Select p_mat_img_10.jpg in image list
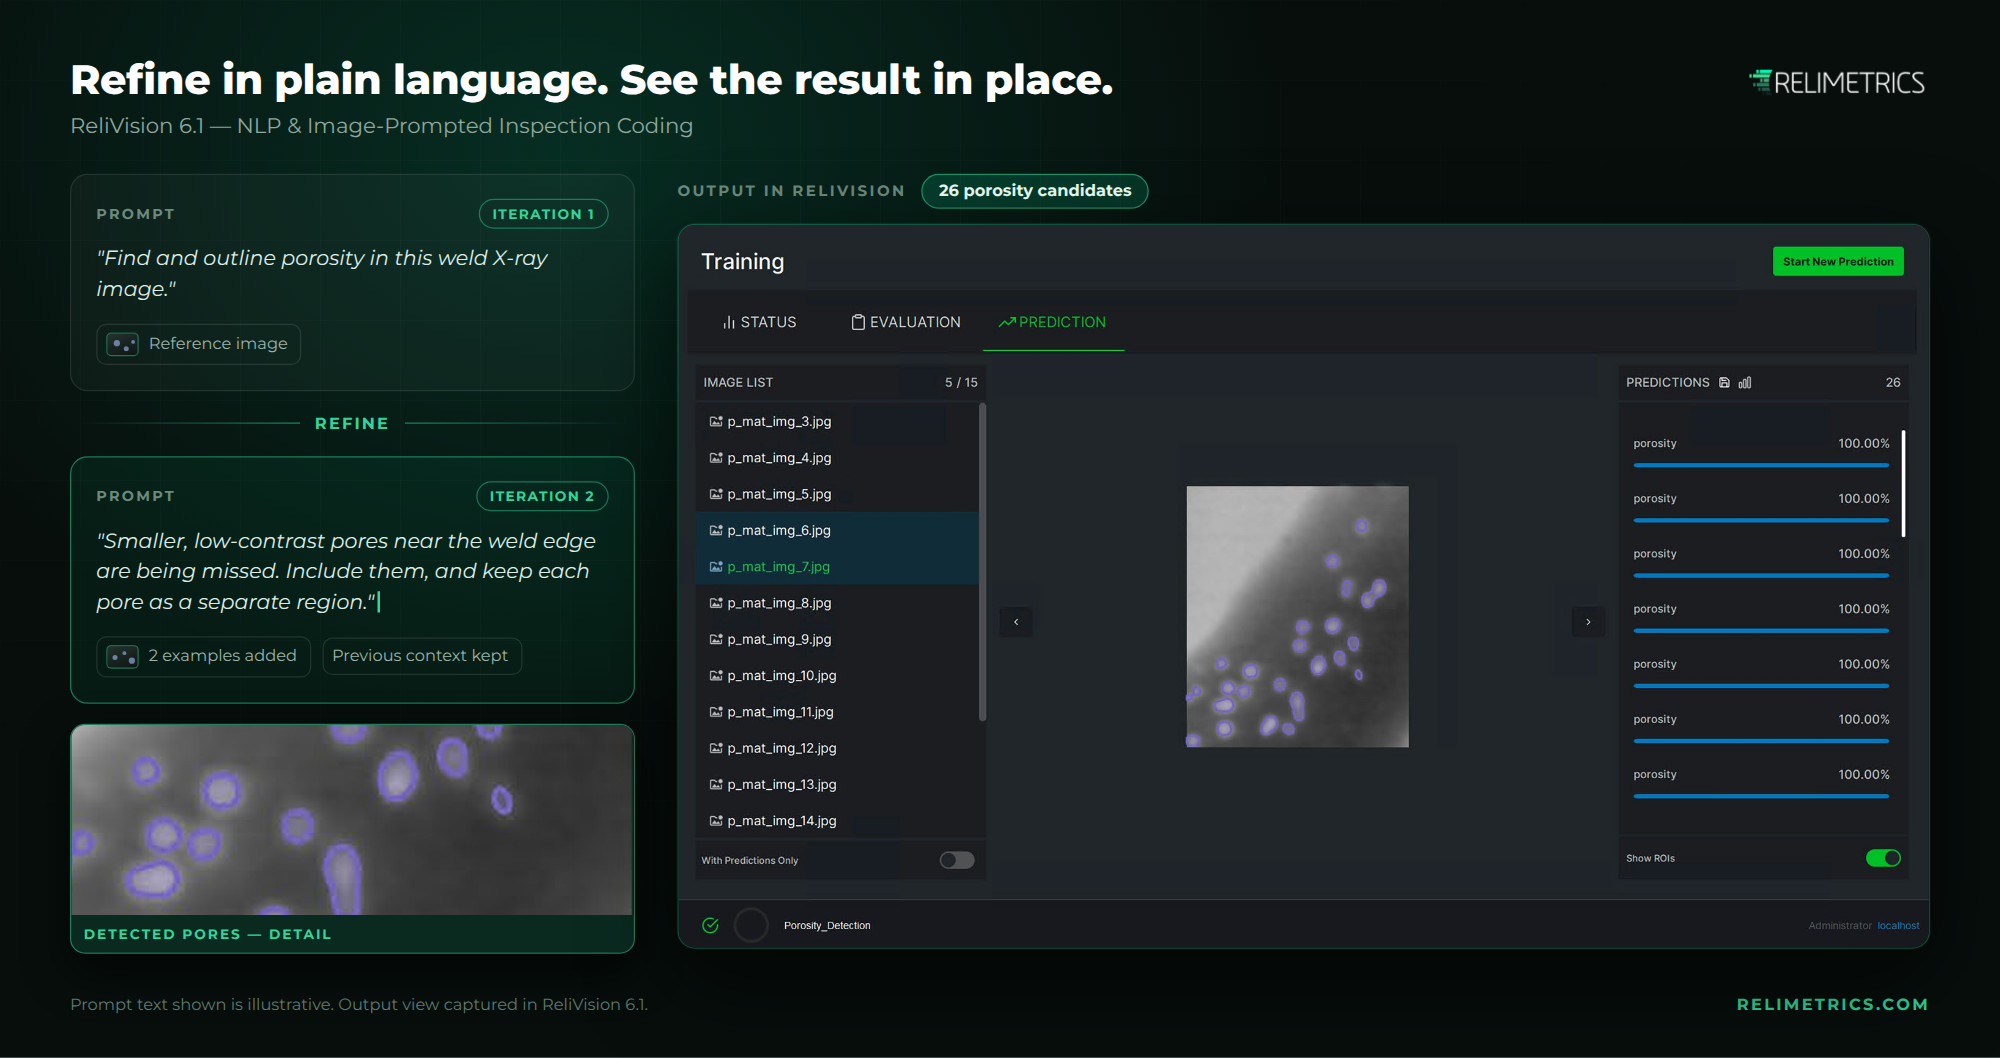This screenshot has height=1058, width=2000. 837,676
